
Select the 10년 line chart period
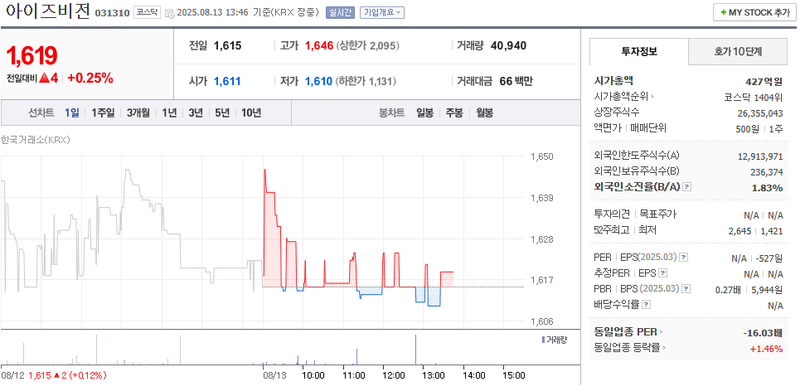pyautogui.click(x=251, y=113)
